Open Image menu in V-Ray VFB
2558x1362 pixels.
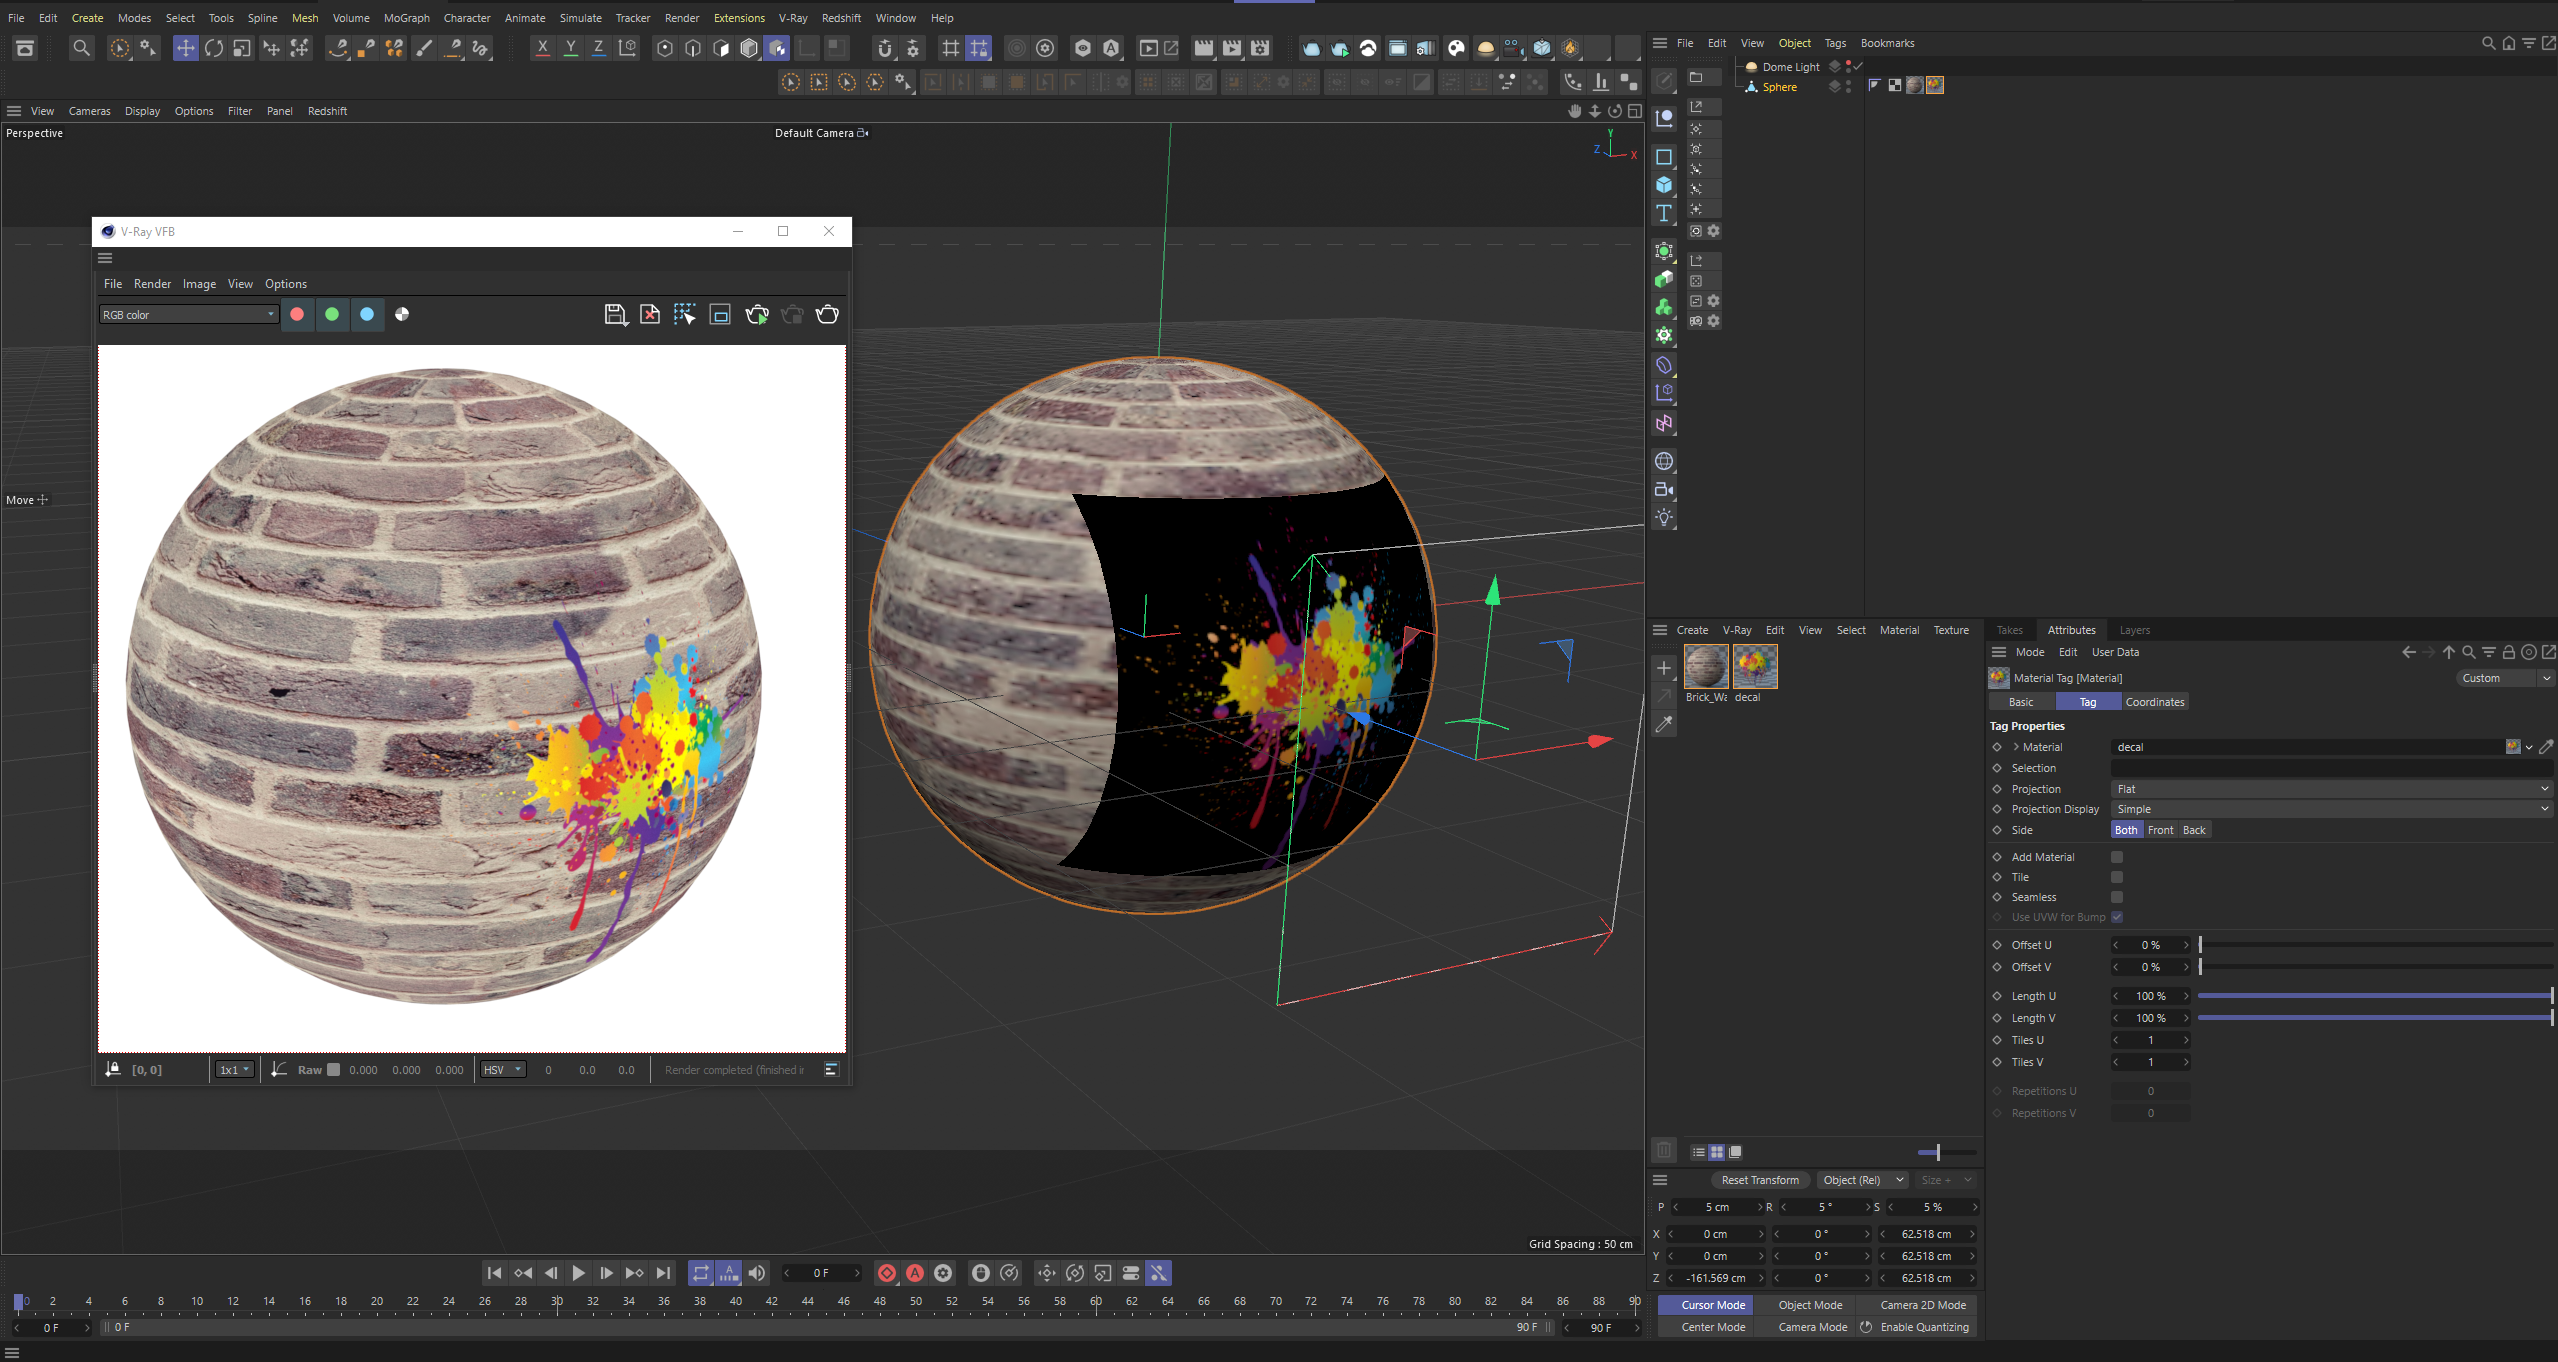click(x=199, y=284)
